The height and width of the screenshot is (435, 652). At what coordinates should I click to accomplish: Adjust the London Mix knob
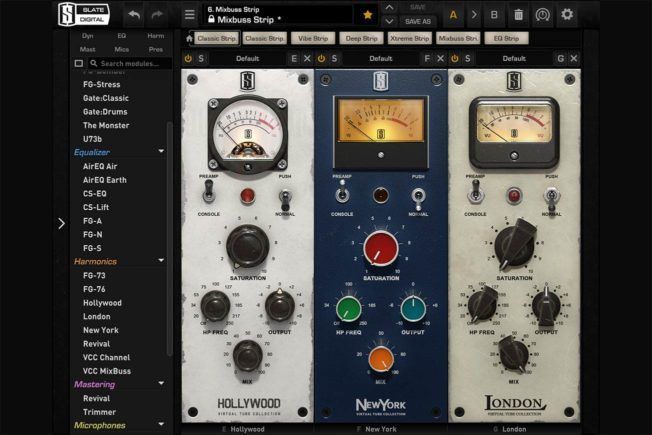click(x=514, y=355)
